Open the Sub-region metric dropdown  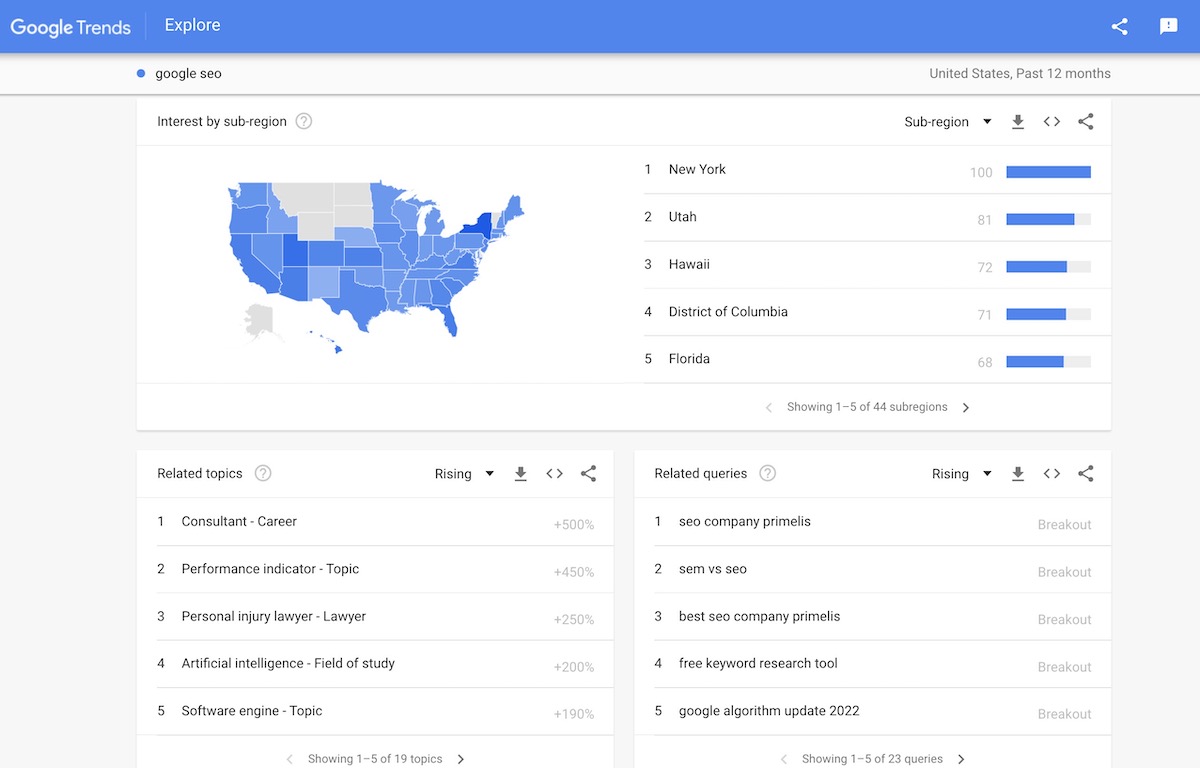(x=947, y=121)
